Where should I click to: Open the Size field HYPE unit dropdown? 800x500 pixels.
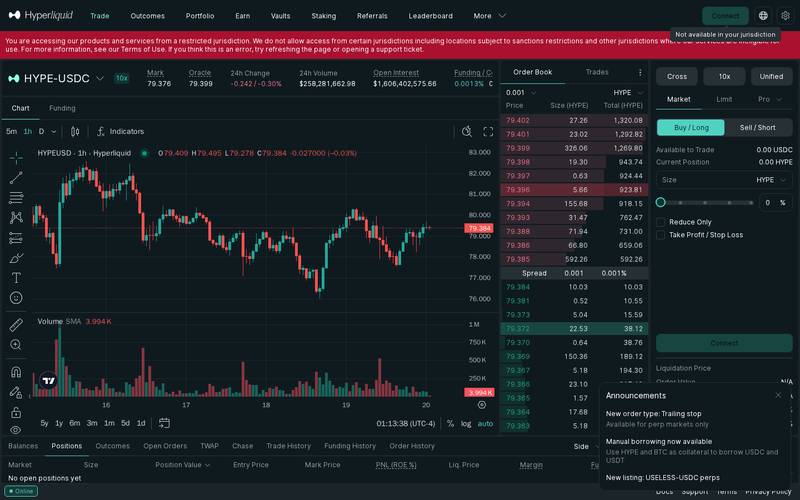pyautogui.click(x=771, y=180)
